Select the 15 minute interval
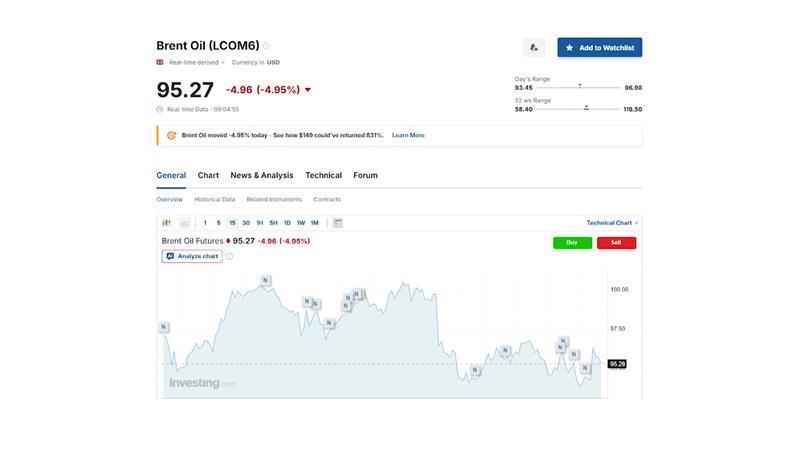800x450 pixels. coord(232,223)
